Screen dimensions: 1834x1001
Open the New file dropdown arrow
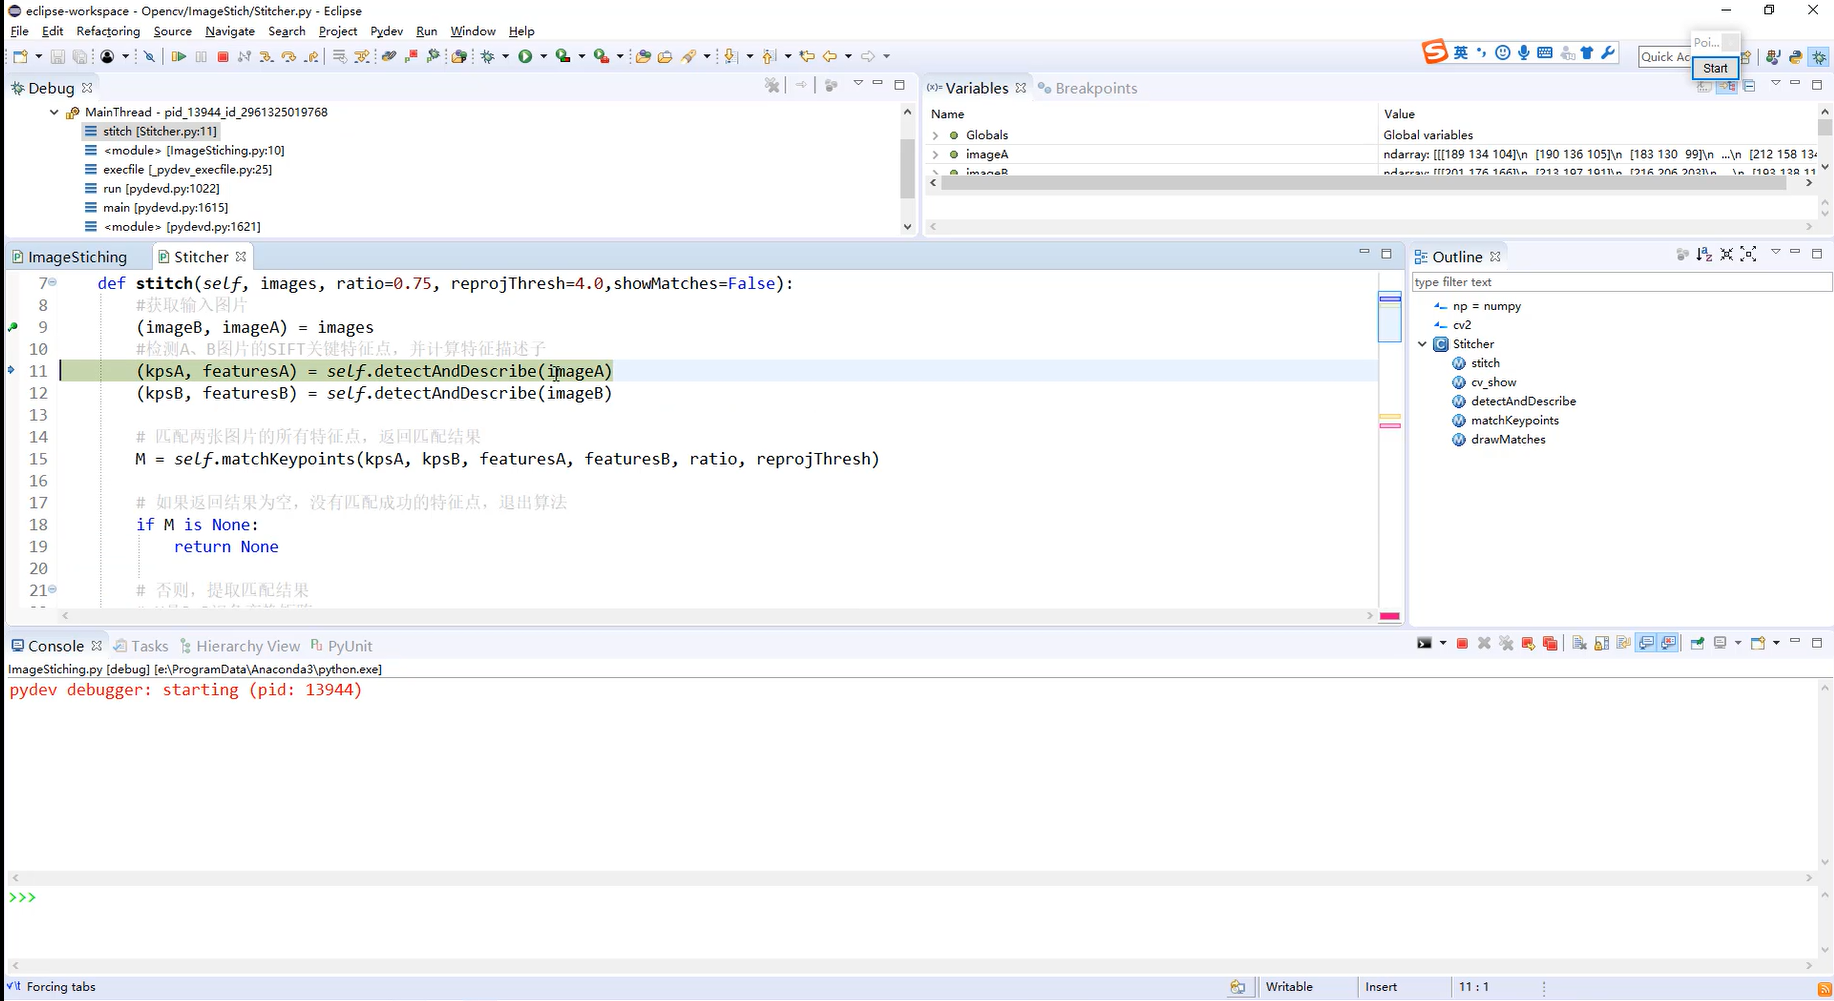coord(38,57)
